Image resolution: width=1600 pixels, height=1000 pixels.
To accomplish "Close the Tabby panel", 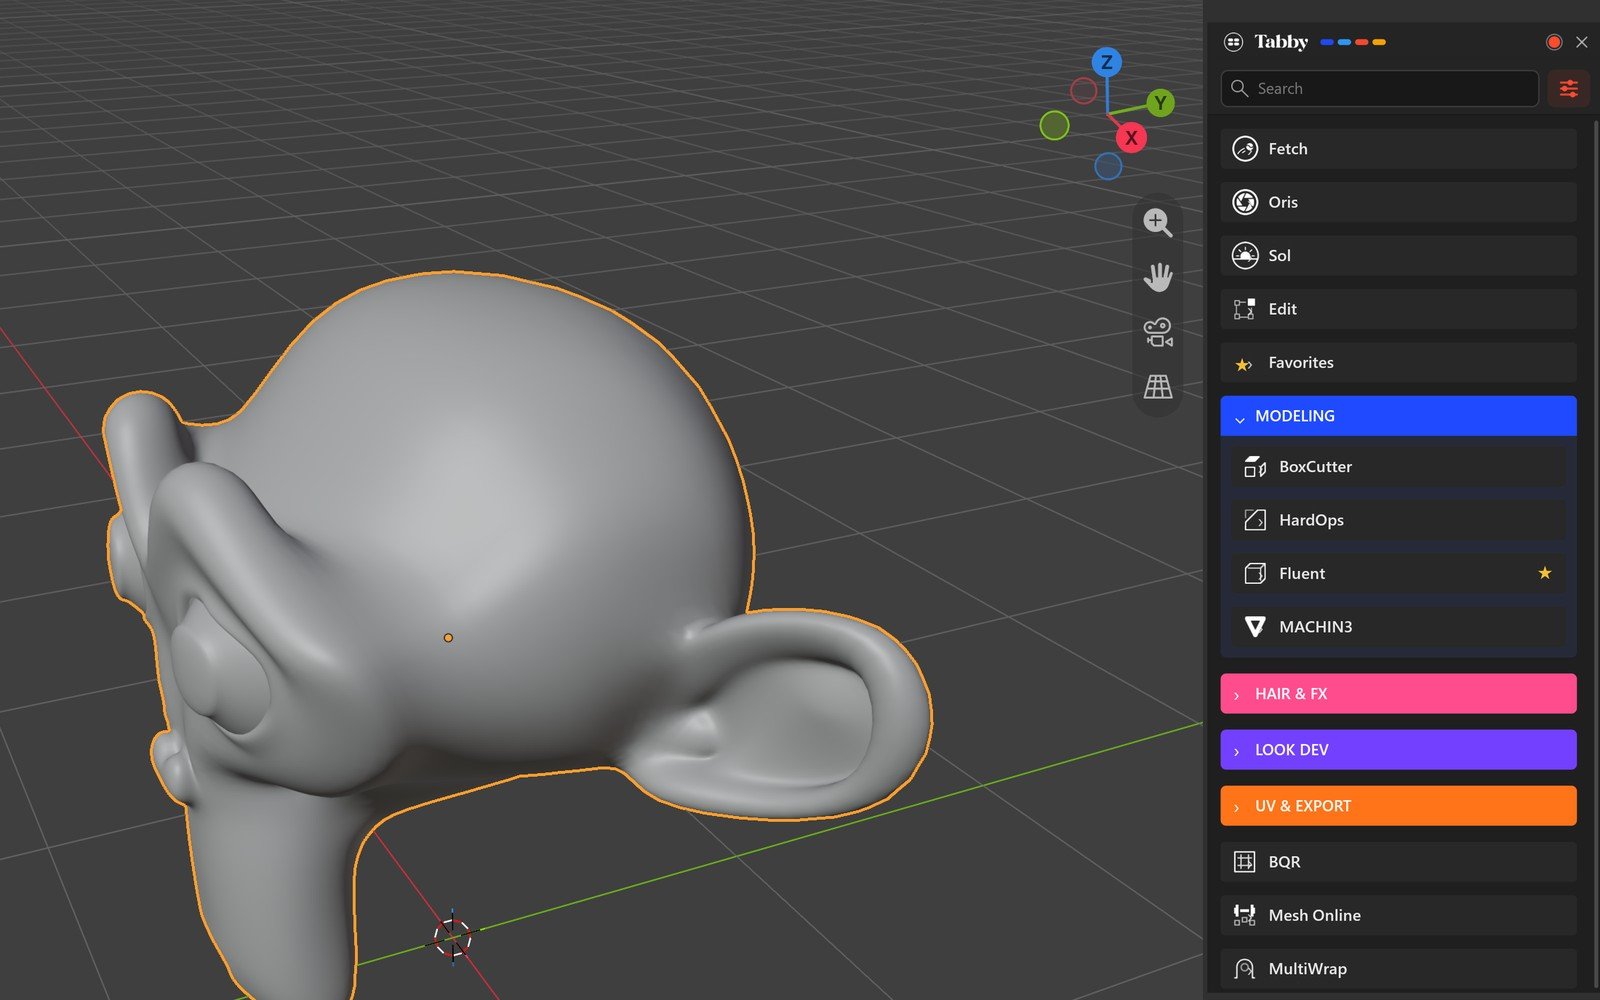I will pos(1582,42).
